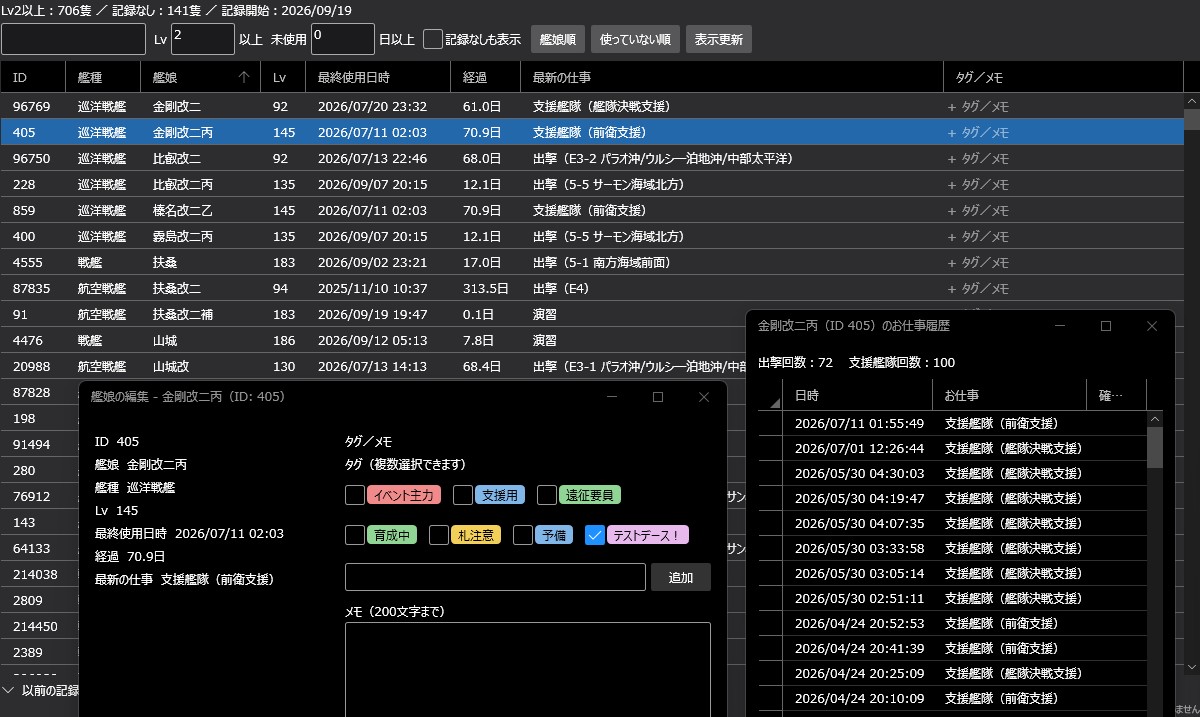
Task: Add tag/memo for 金剛改二 row
Action: [978, 106]
